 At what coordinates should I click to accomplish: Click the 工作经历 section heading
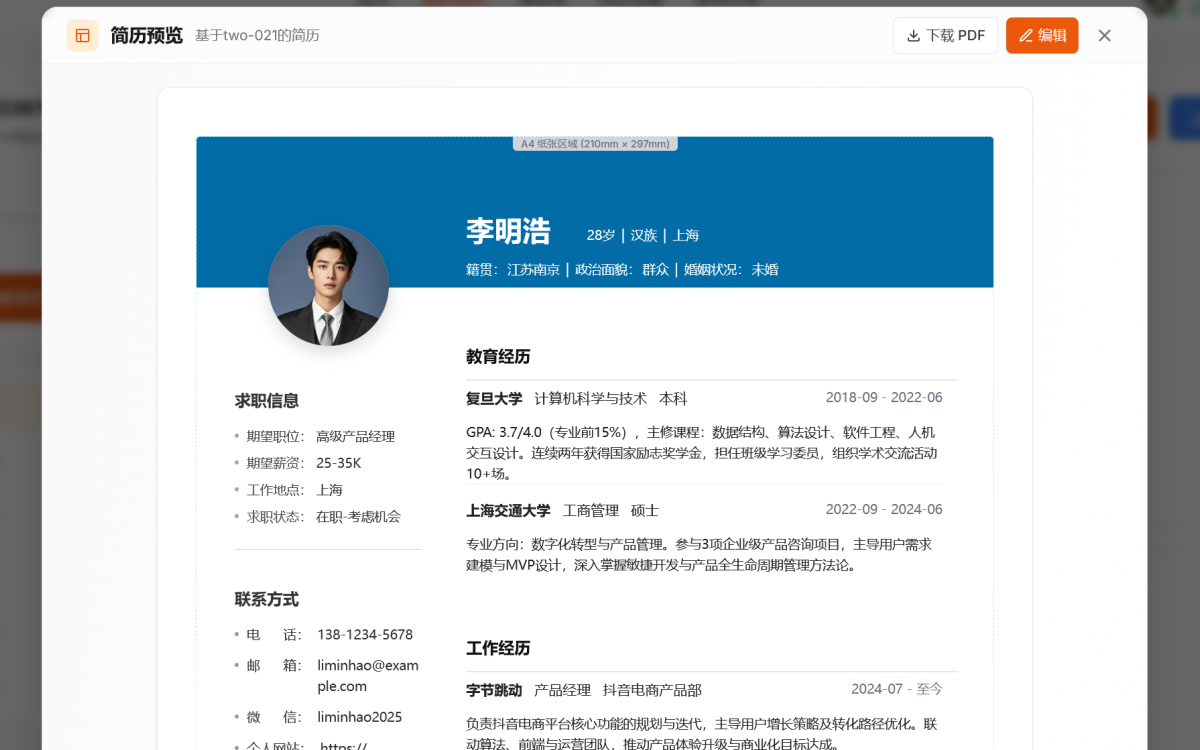498,648
